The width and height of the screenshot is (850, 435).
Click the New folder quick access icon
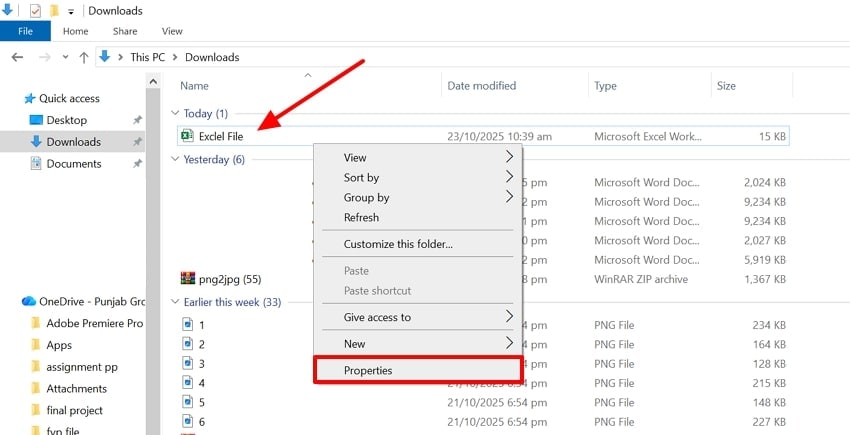tap(54, 10)
